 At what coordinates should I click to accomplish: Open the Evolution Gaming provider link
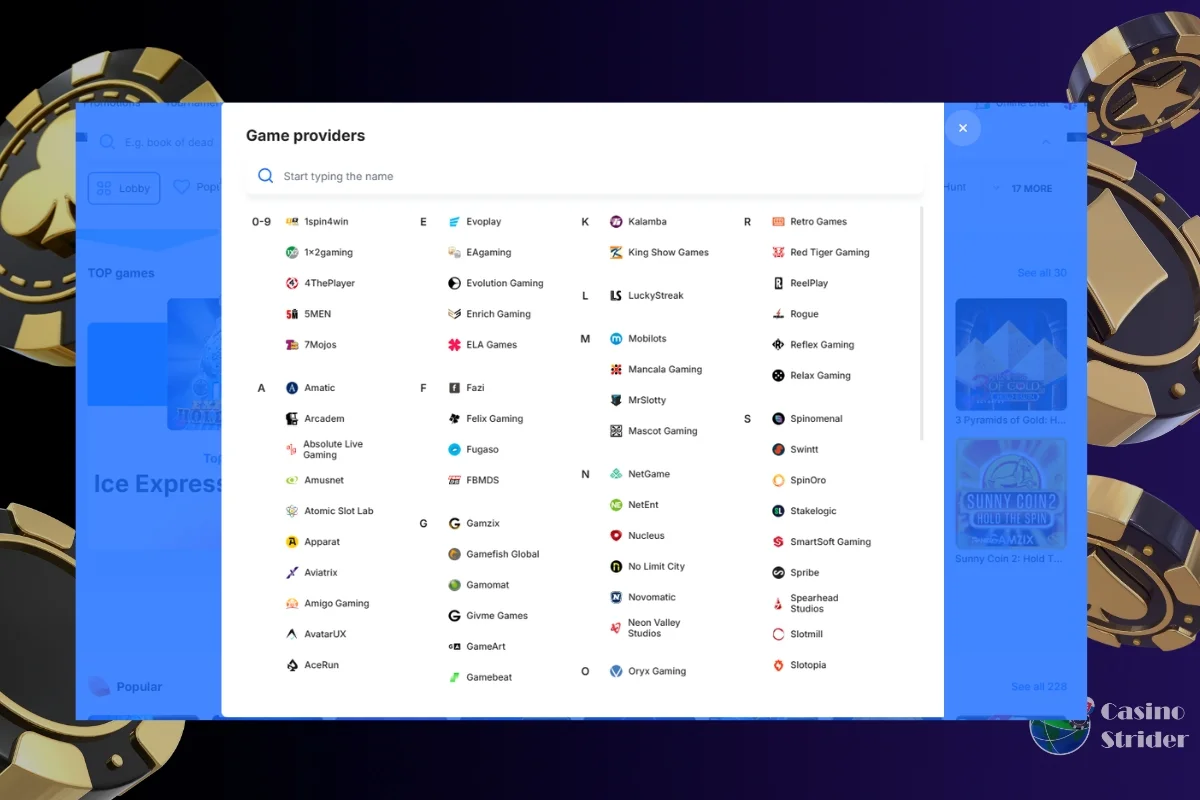[x=504, y=284]
